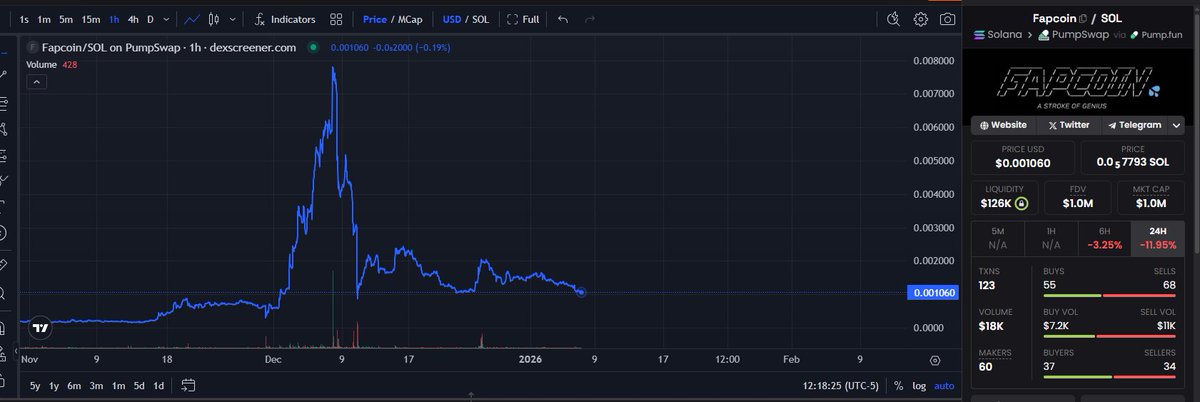Click the lock drawings icon in sidebar
Screen dimensions: 1200x402
pos(4,381)
